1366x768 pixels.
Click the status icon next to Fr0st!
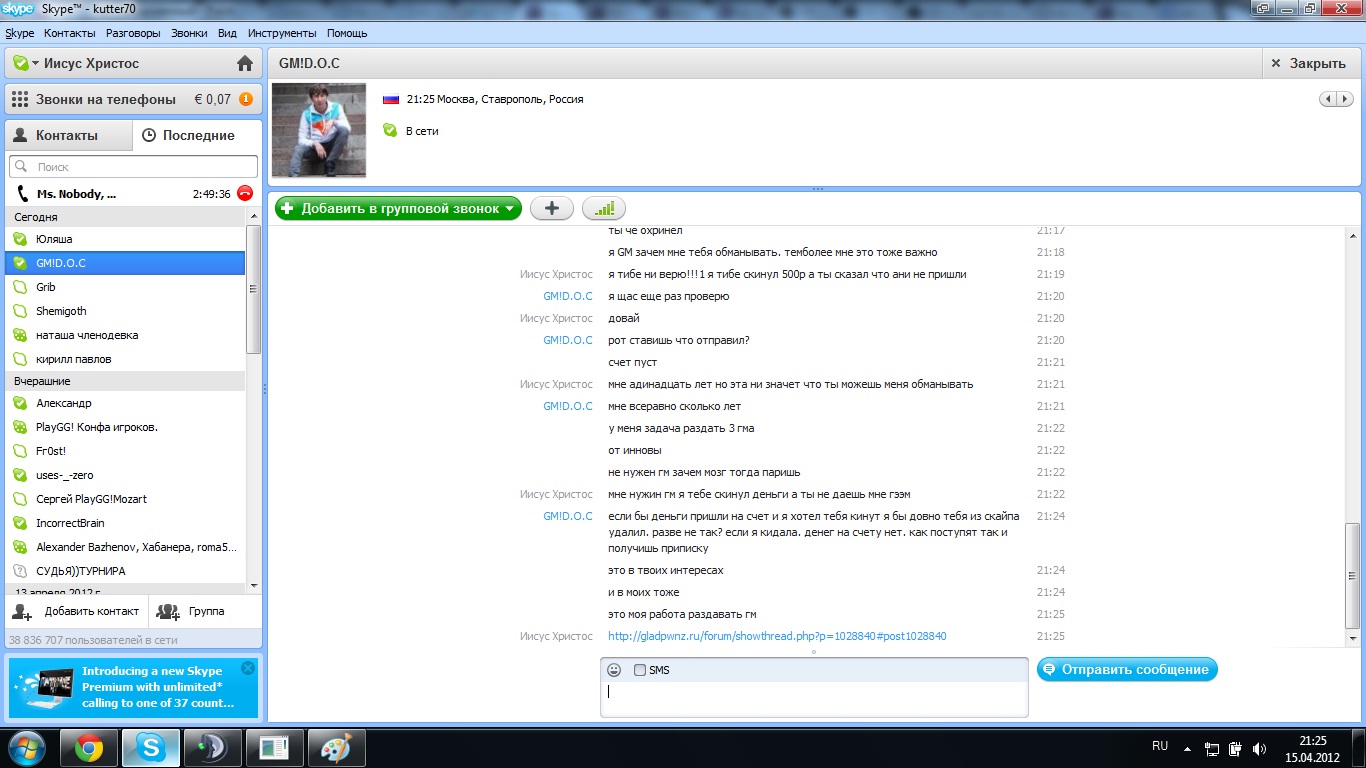tap(20, 451)
